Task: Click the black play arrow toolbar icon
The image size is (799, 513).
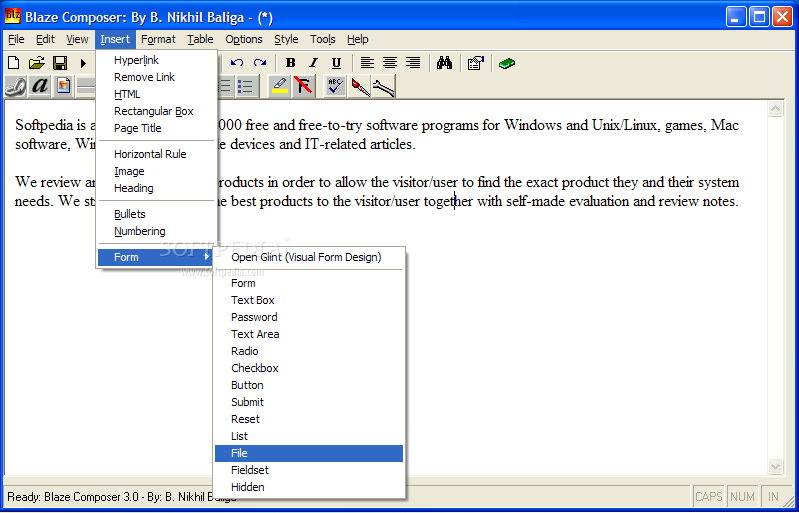Action: pos(83,63)
